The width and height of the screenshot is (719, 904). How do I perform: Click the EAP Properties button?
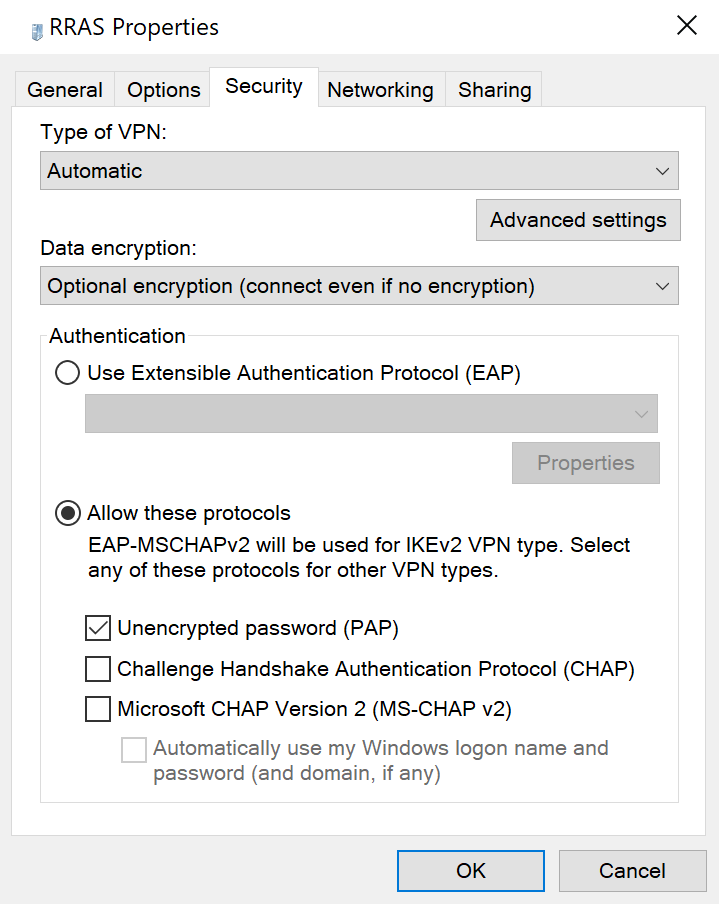point(585,463)
